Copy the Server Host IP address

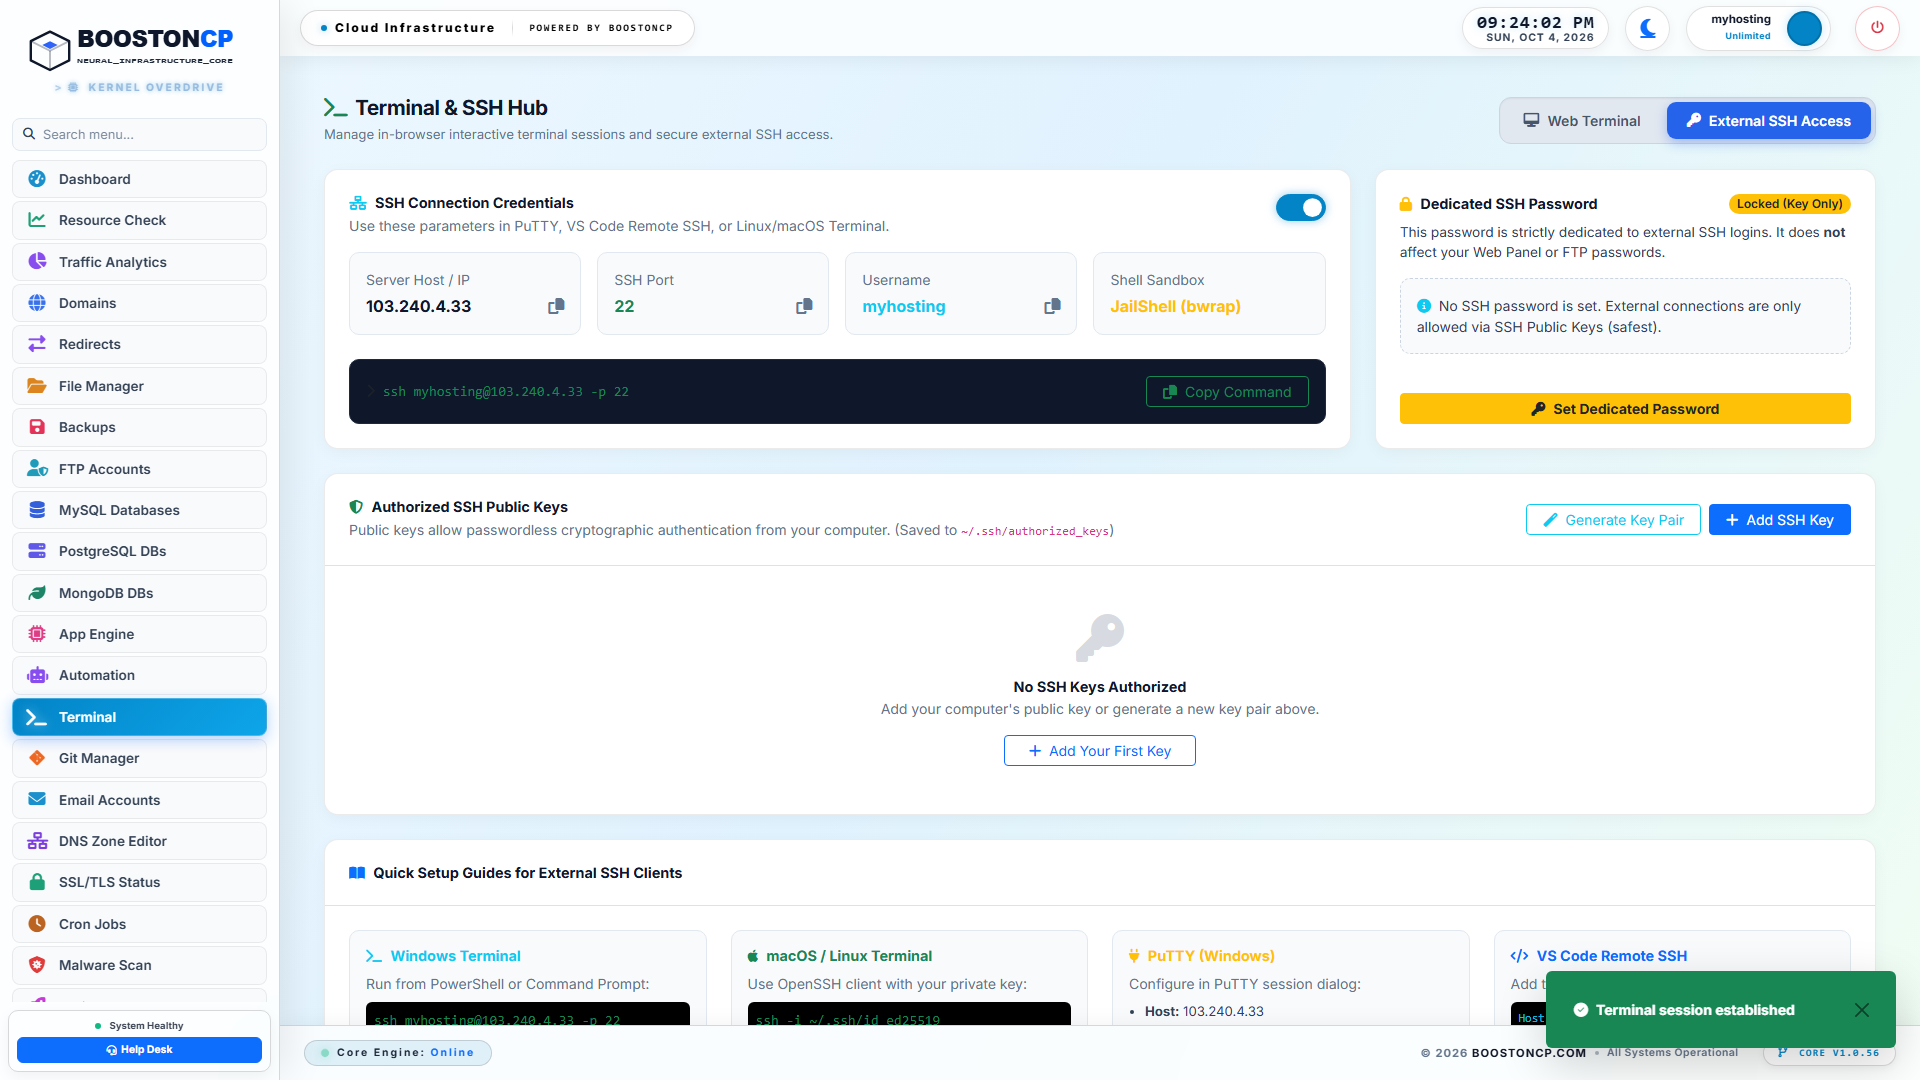556,306
